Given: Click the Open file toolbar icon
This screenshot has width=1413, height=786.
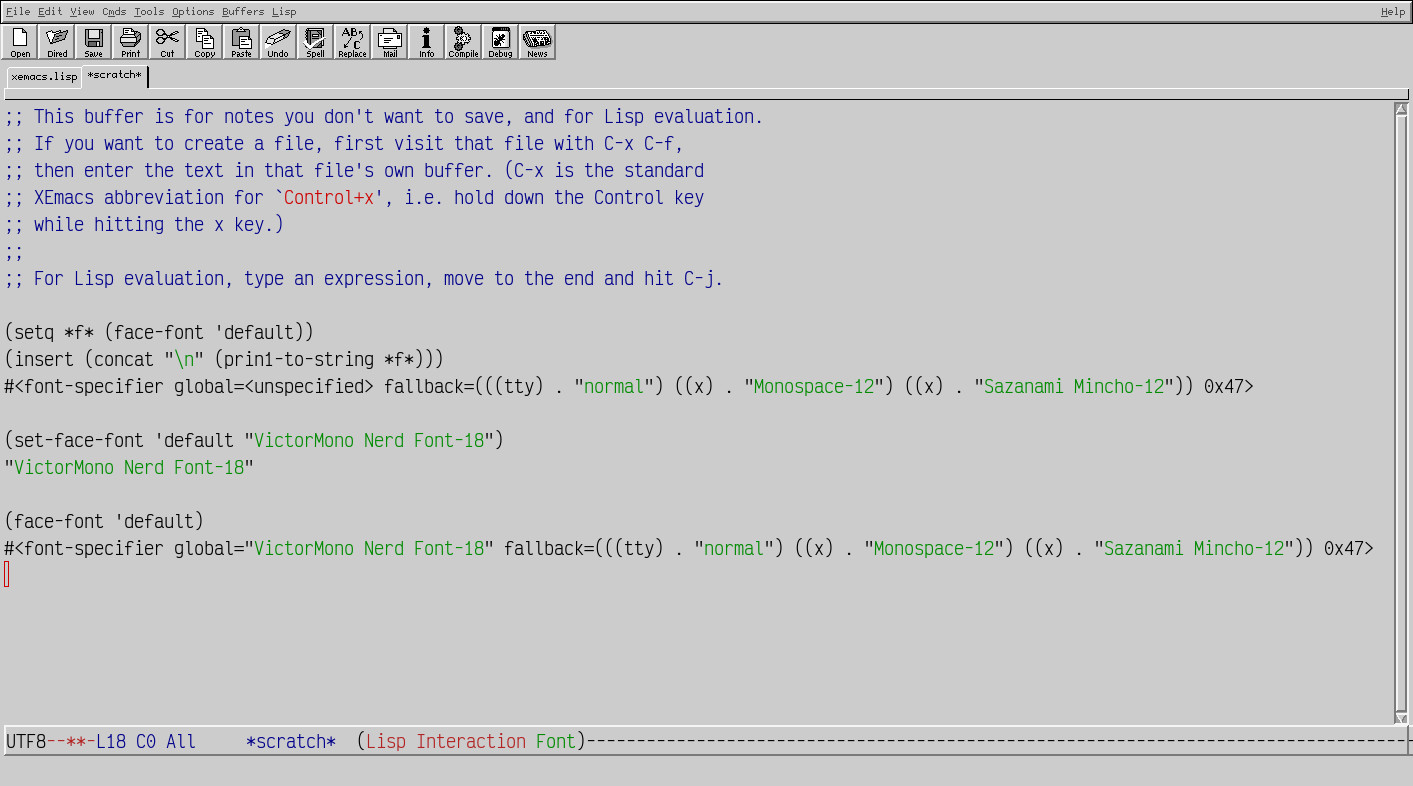Looking at the screenshot, I should (20, 42).
